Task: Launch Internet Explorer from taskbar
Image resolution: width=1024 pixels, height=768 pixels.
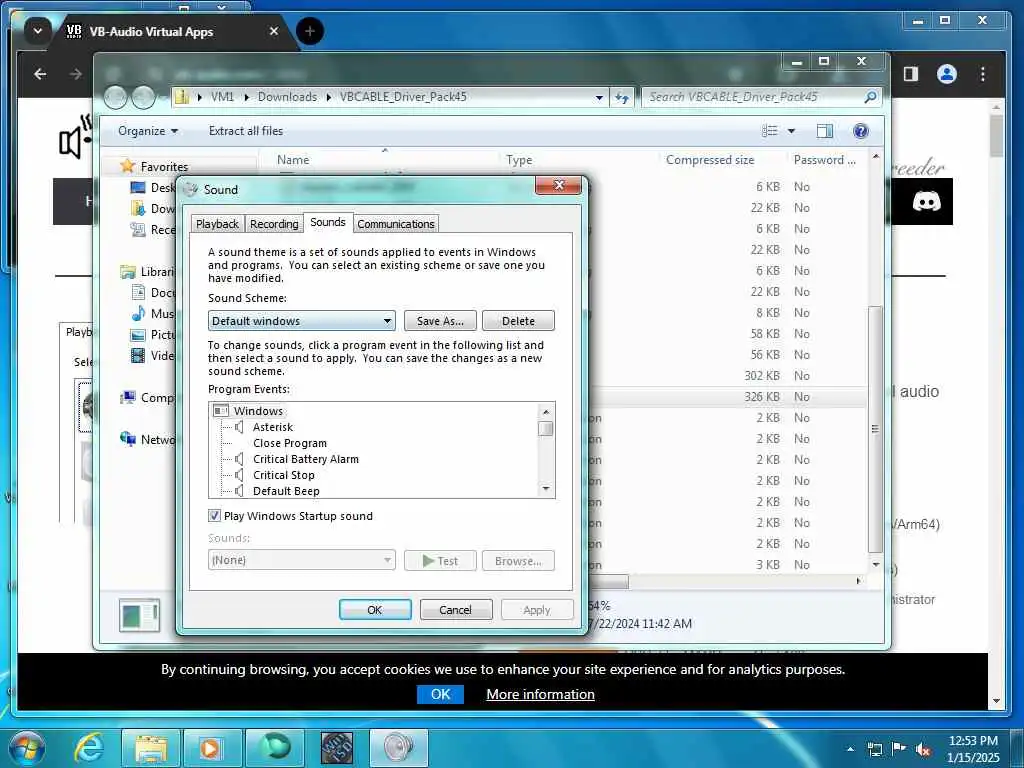Action: click(88, 748)
